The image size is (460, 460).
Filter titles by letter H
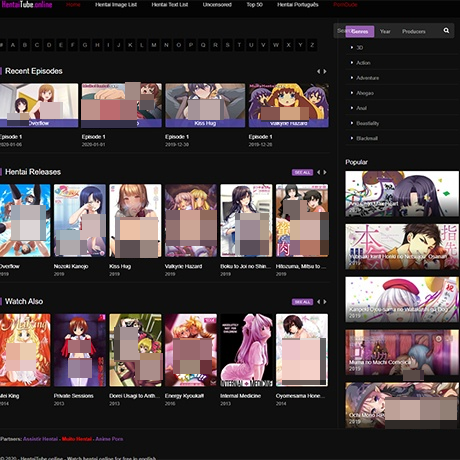[x=97, y=45]
